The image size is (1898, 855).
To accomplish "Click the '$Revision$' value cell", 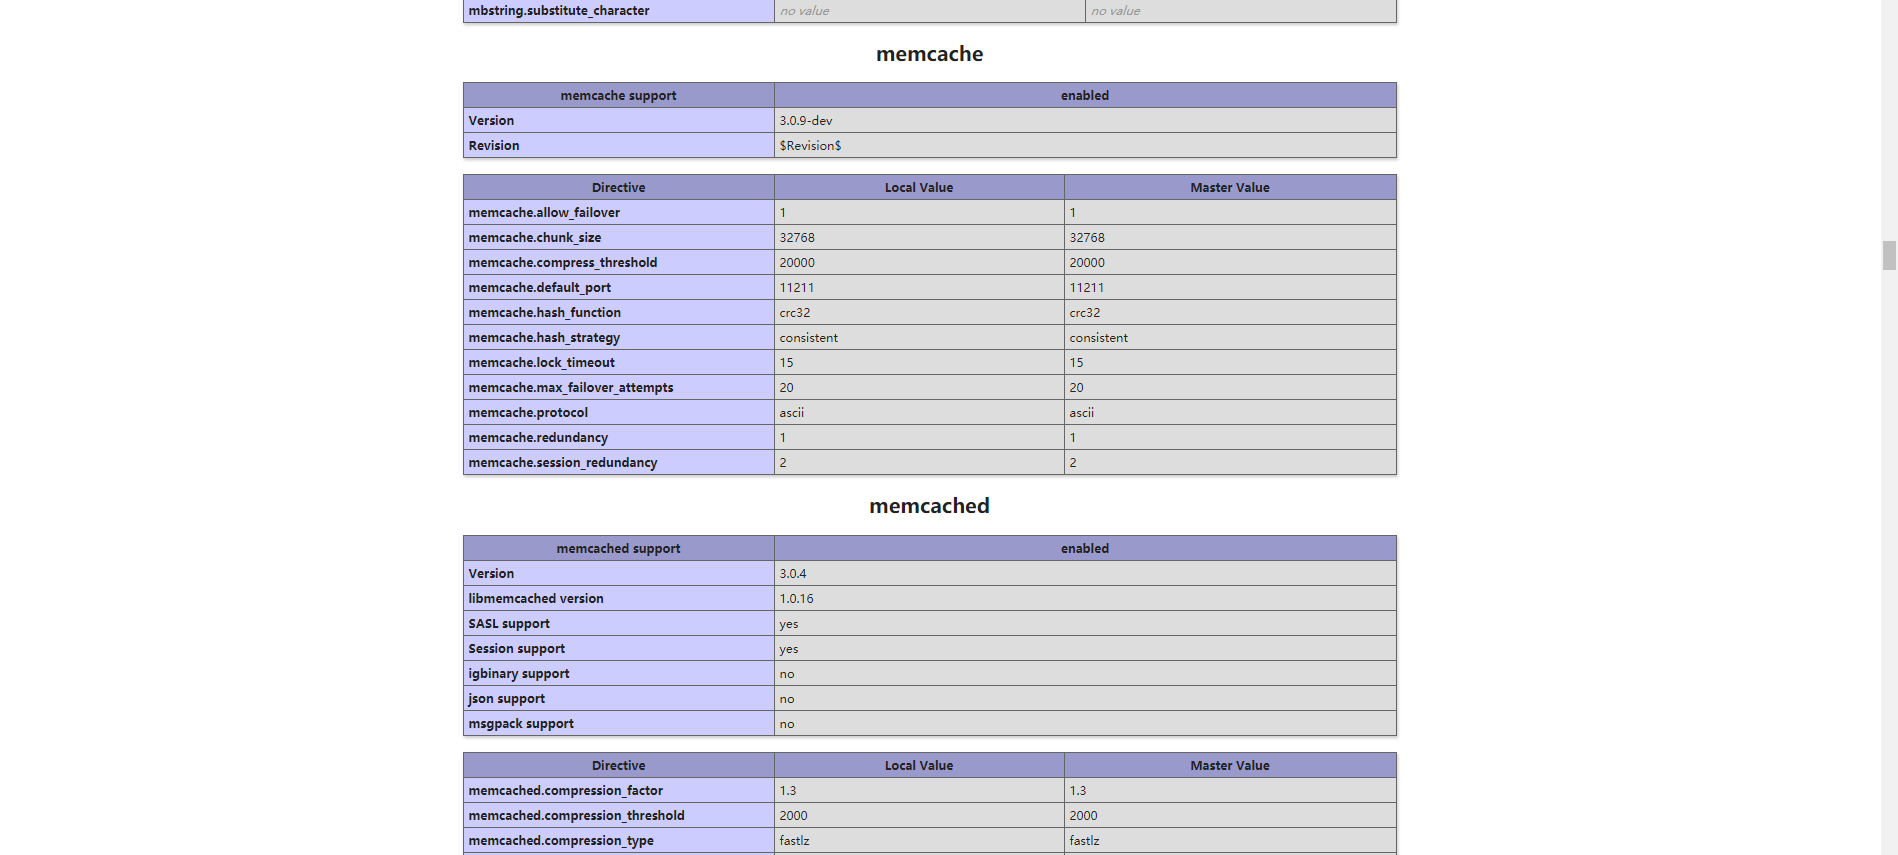I will (x=1085, y=146).
